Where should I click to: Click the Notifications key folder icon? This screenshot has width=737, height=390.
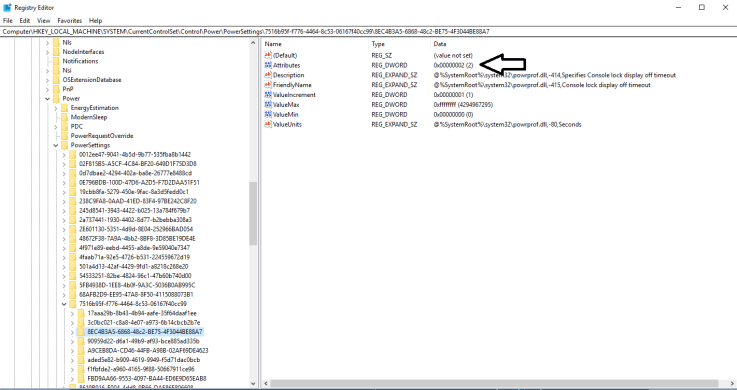pyautogui.click(x=56, y=61)
